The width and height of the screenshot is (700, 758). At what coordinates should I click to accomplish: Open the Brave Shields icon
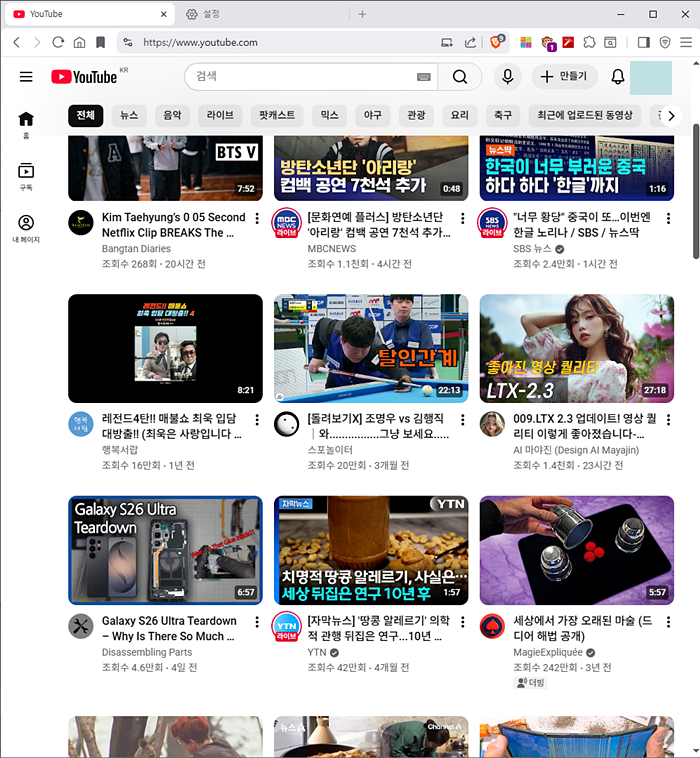(x=496, y=42)
